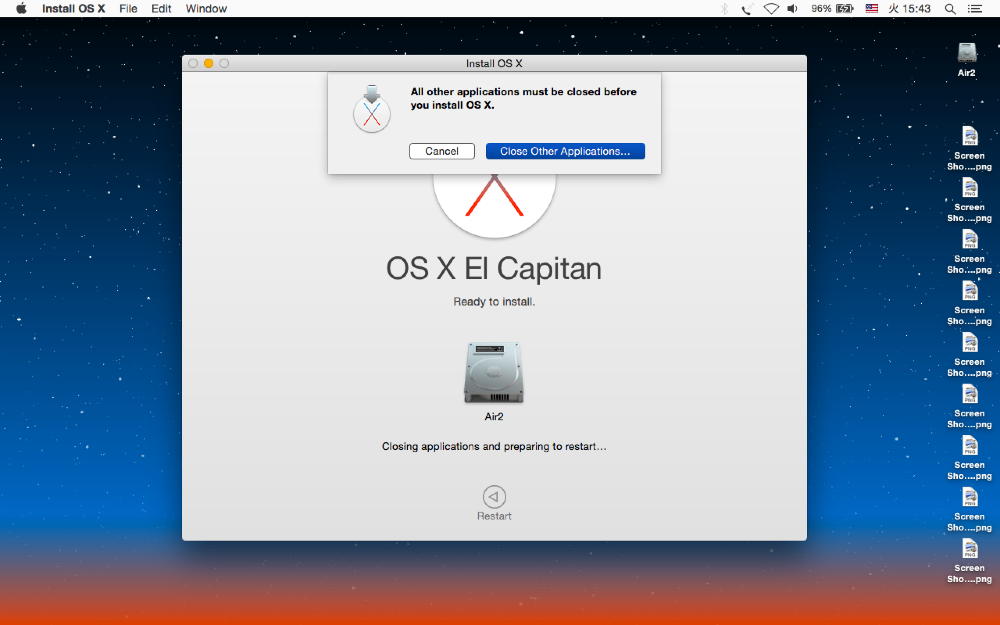
Task: Click the battery 96% indicator
Action: click(832, 8)
